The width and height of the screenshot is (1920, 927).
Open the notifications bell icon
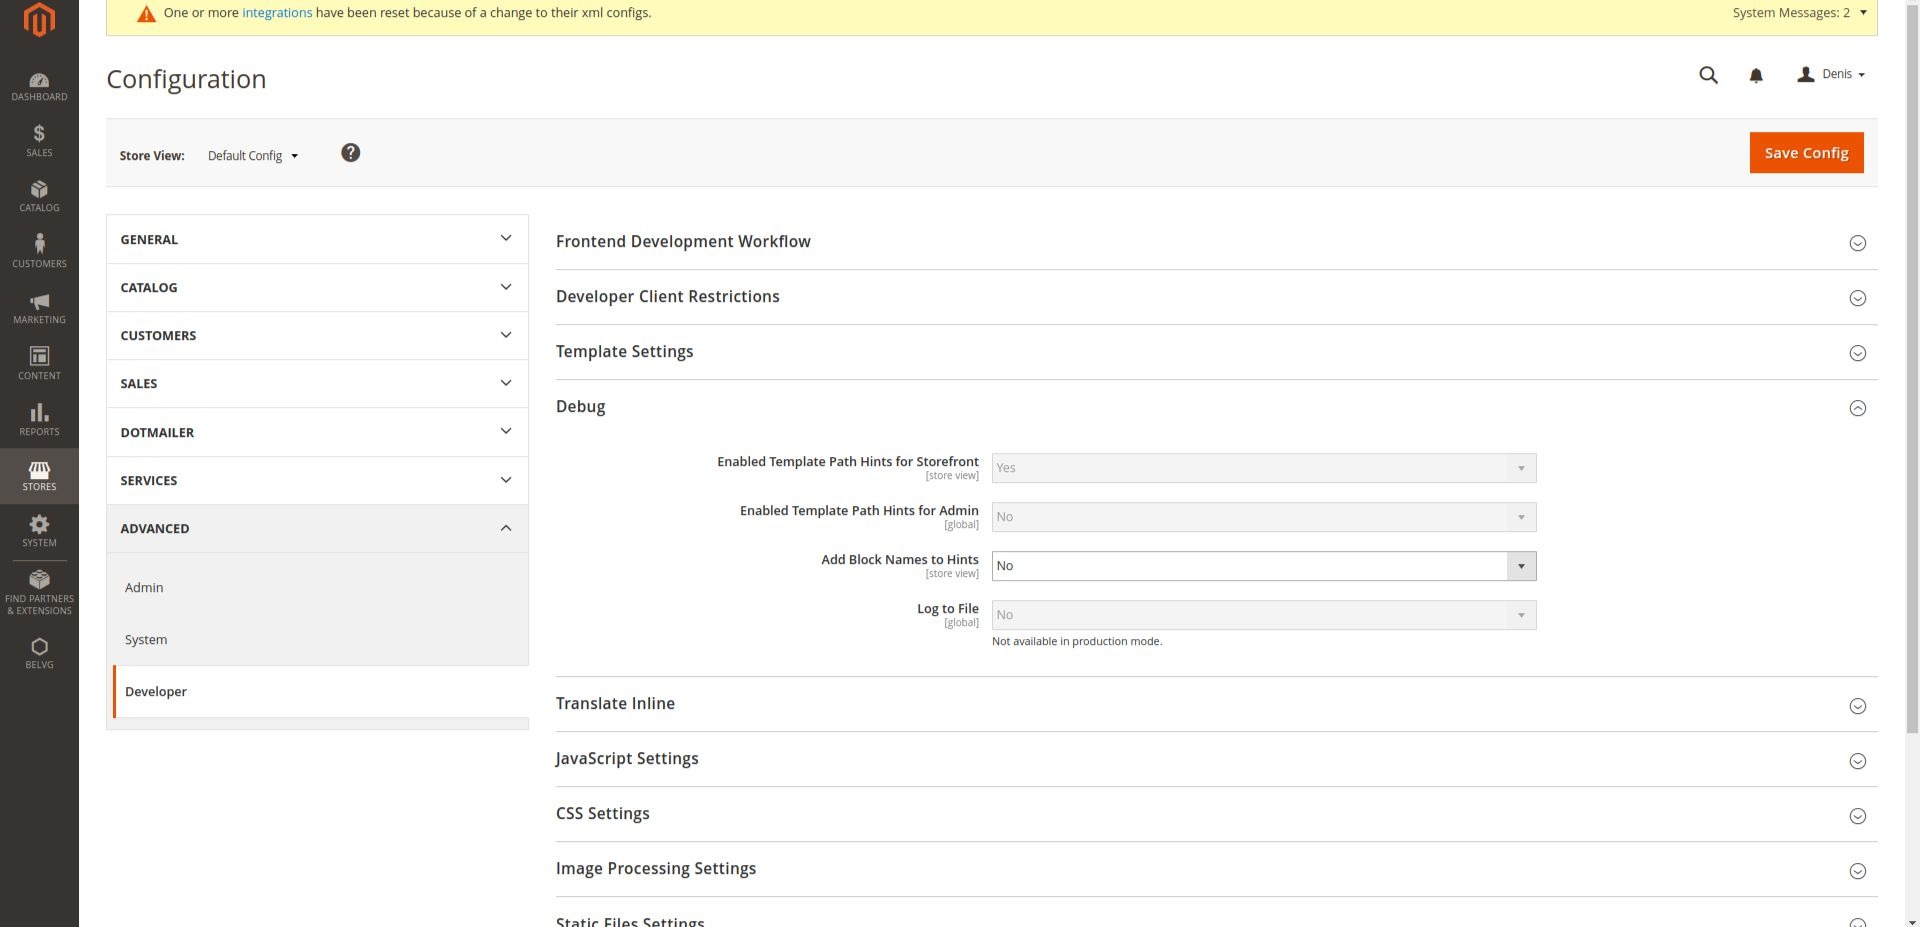(1755, 75)
